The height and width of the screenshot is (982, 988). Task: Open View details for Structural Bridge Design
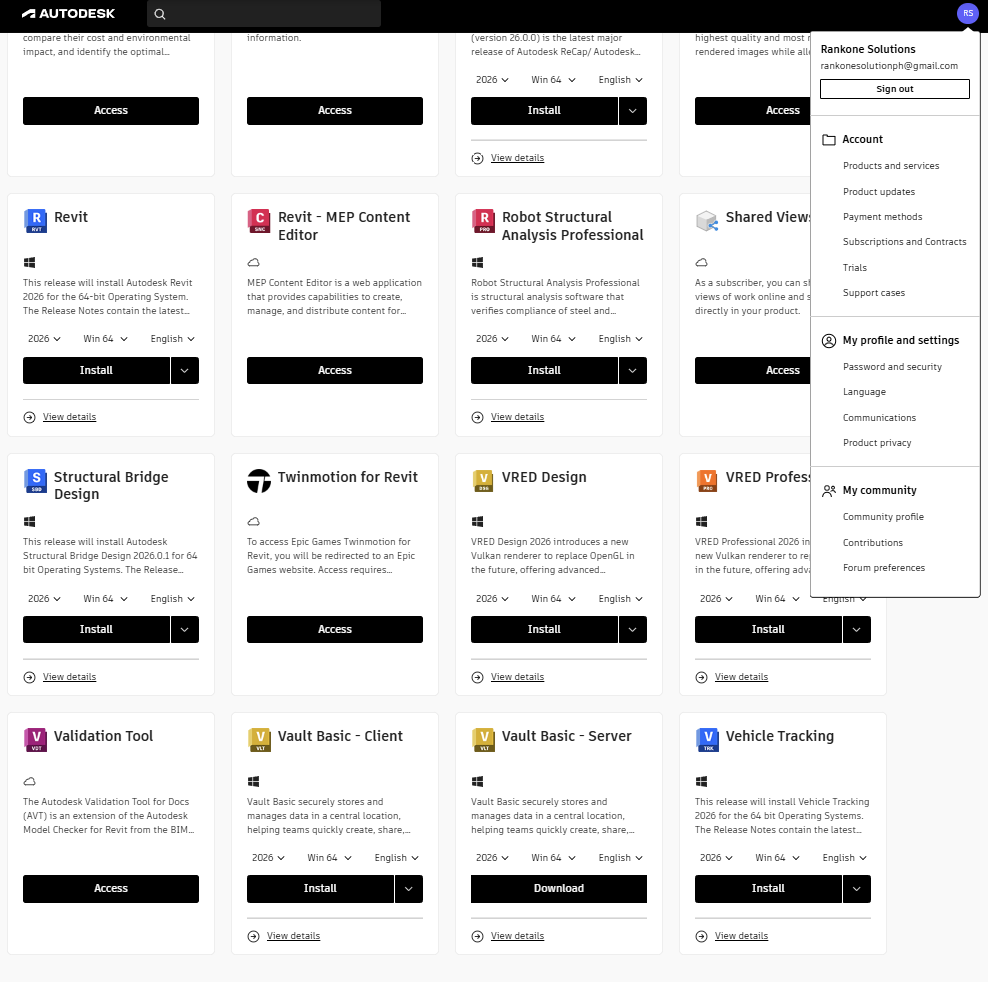click(x=69, y=677)
